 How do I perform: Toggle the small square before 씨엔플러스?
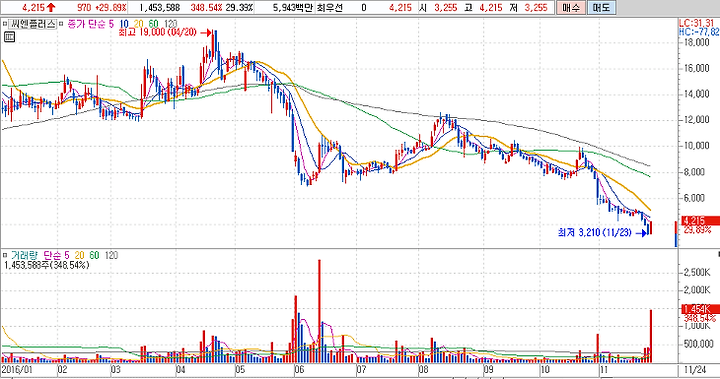(x=4, y=24)
